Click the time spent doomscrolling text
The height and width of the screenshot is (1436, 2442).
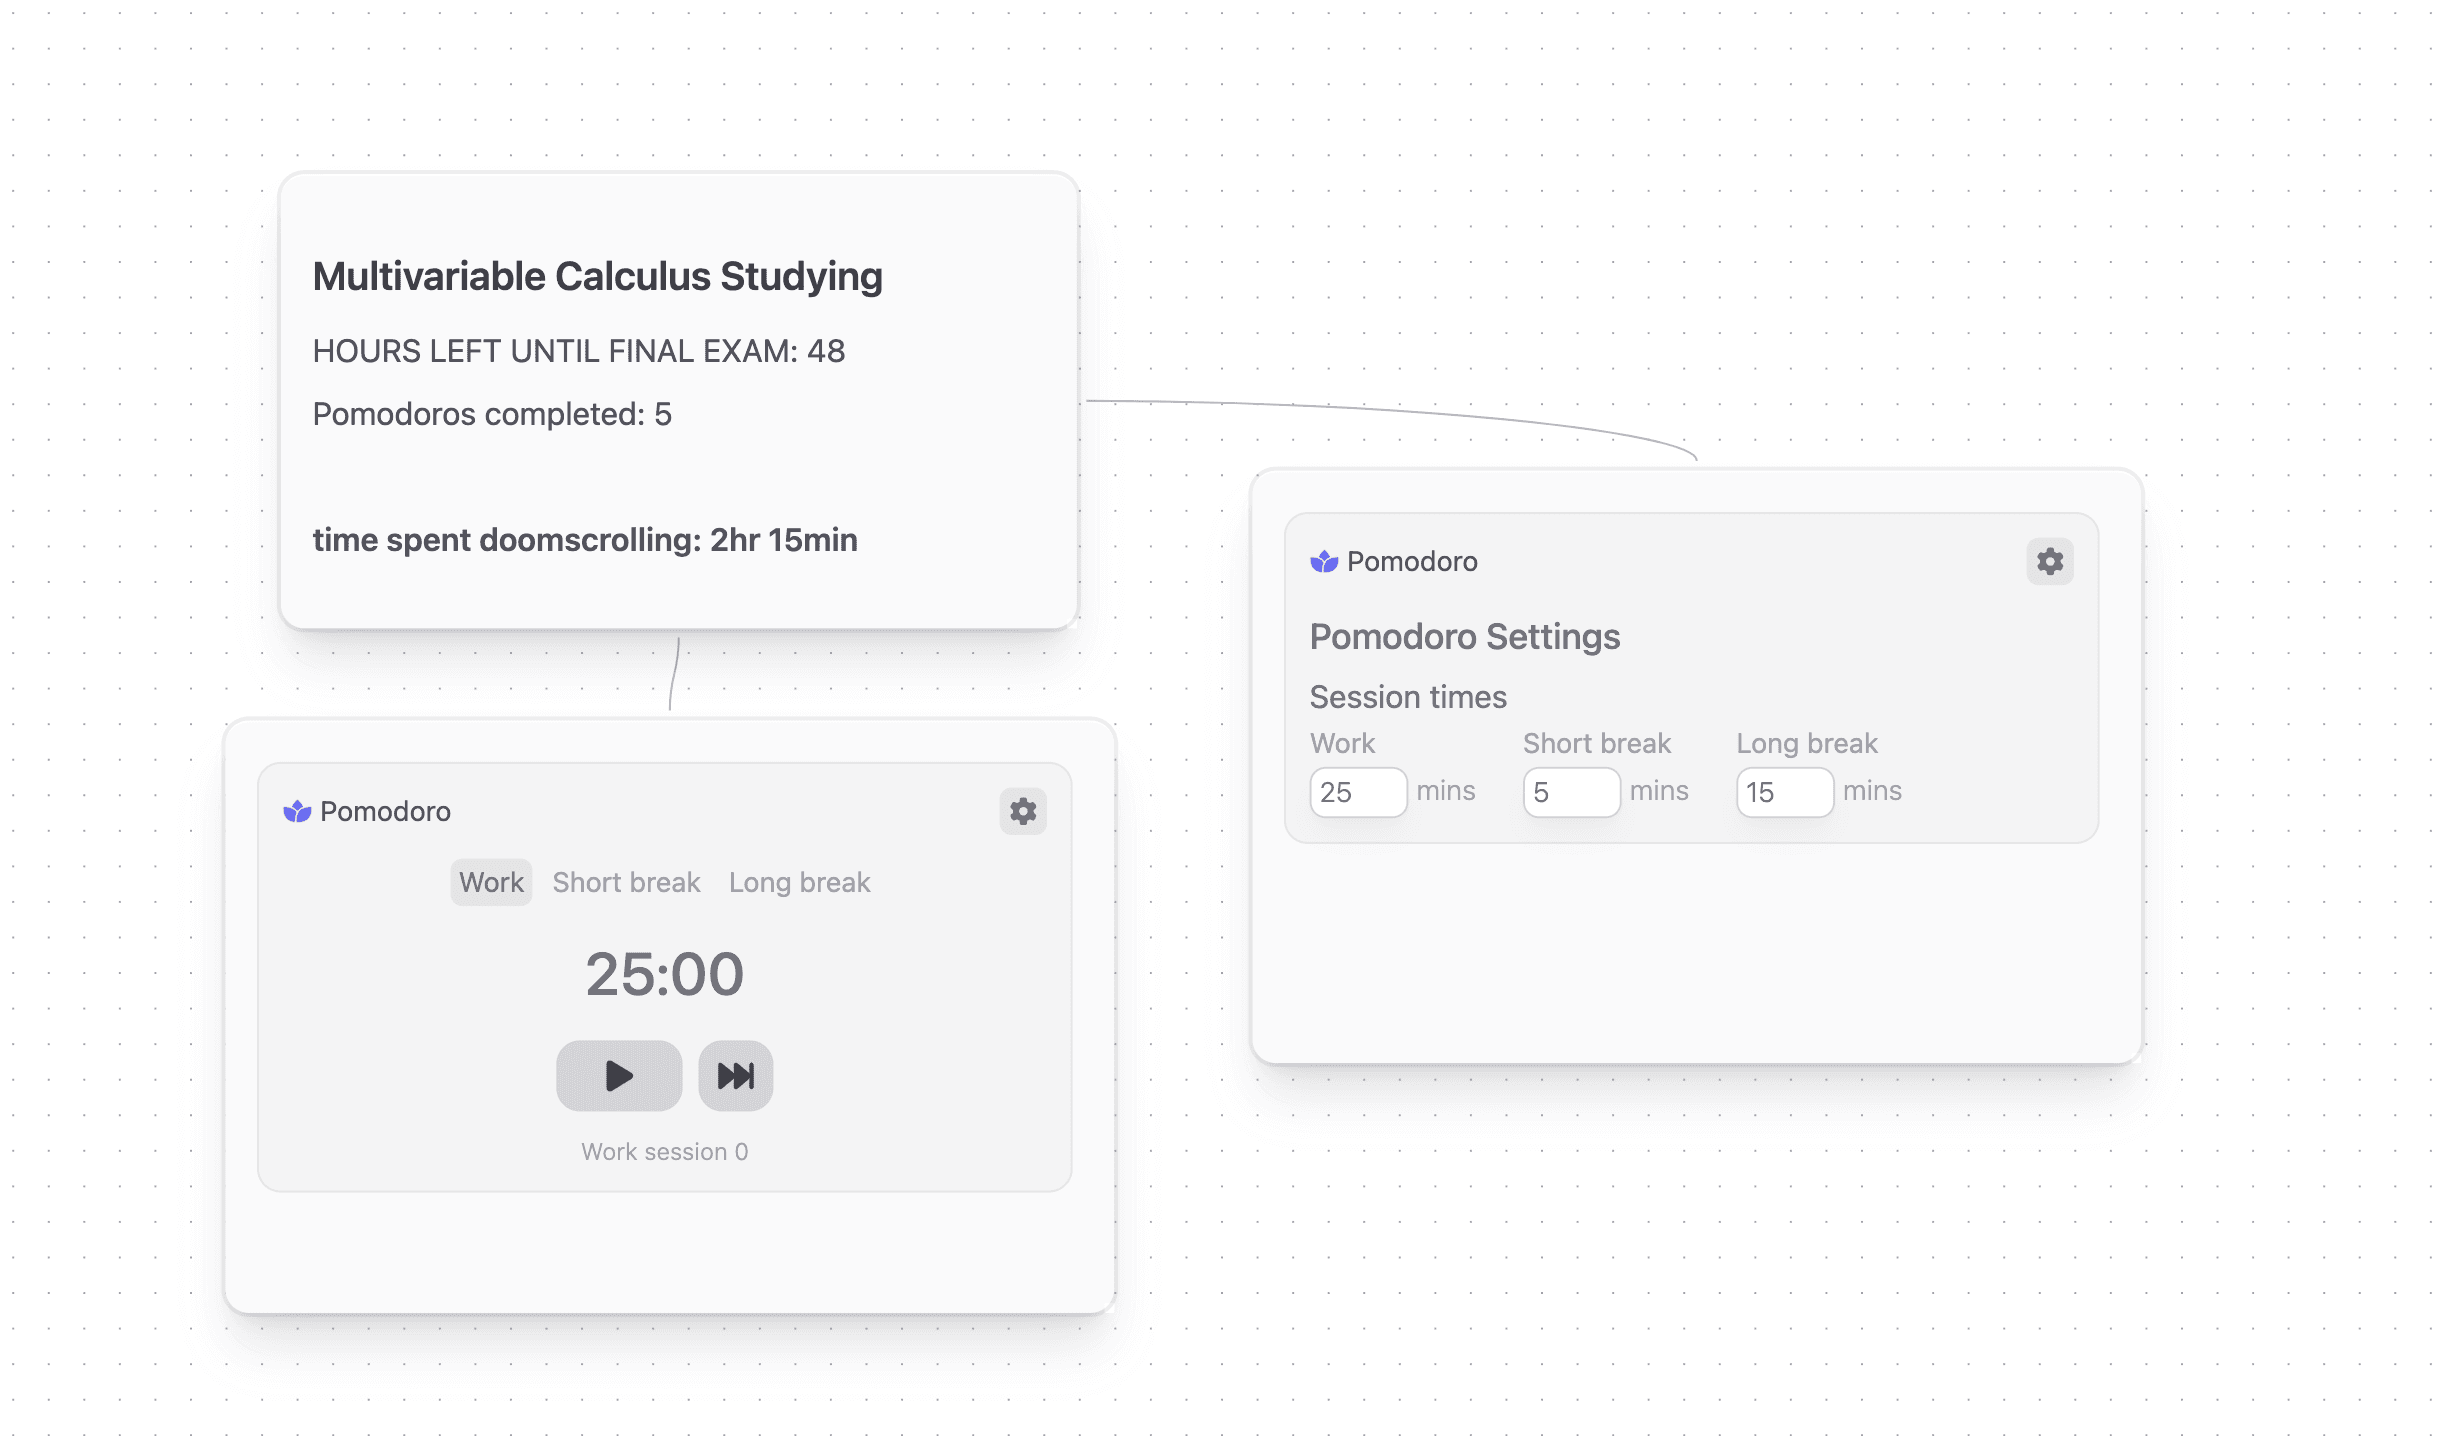[x=585, y=540]
